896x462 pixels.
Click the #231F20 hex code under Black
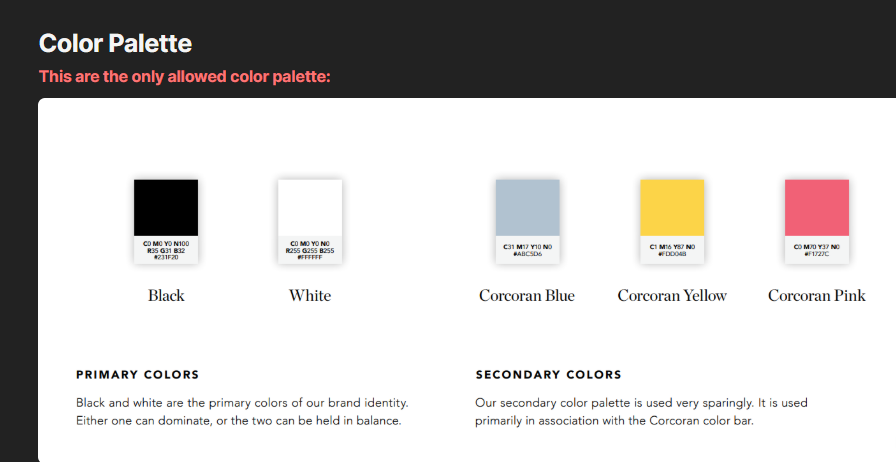[166, 257]
